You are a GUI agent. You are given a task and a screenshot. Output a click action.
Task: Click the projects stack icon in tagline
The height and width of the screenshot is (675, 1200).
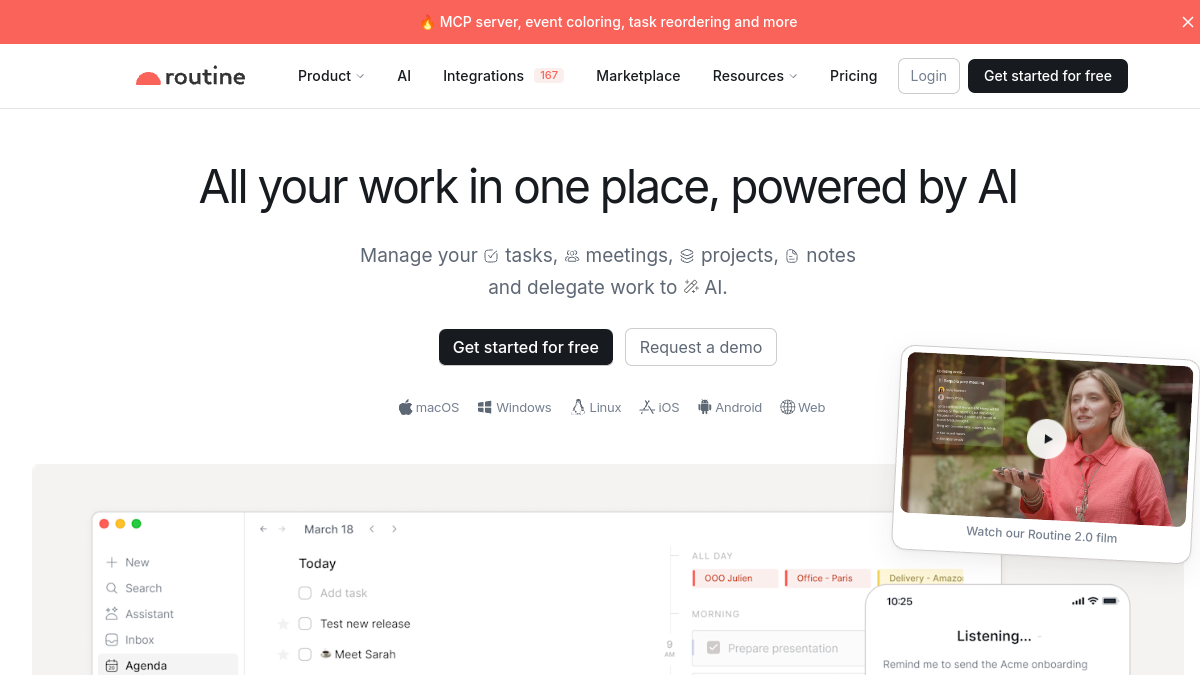click(687, 256)
